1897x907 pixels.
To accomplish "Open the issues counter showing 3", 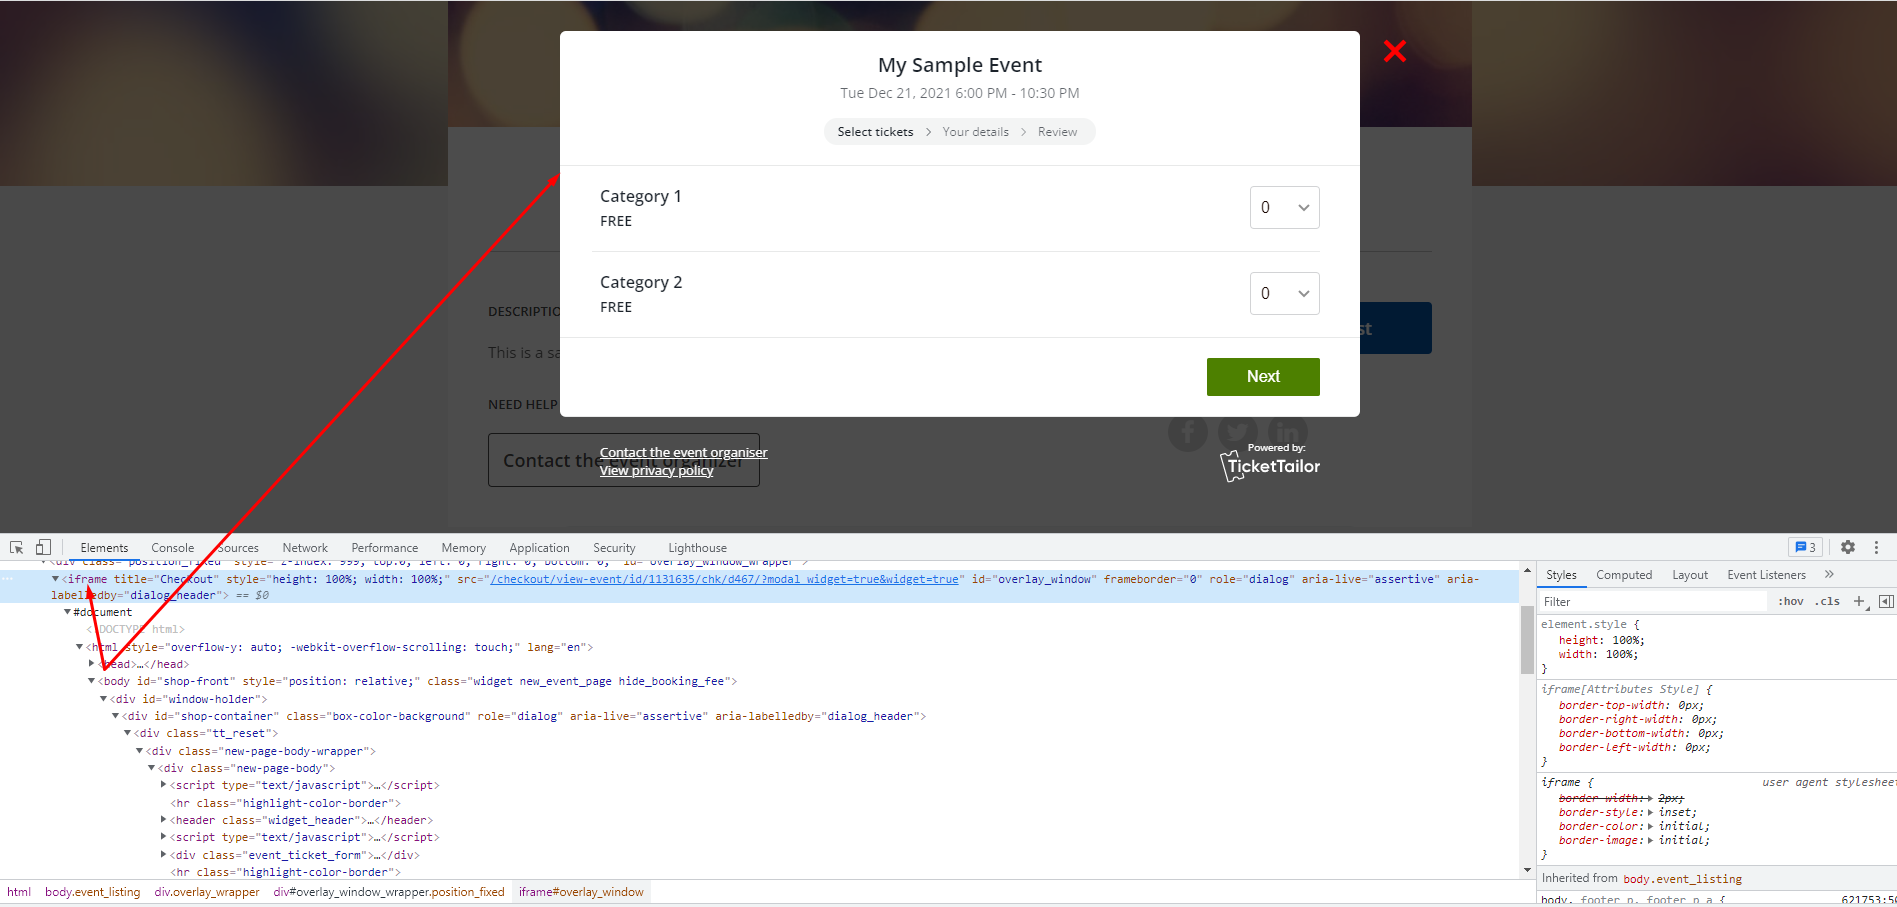I will pyautogui.click(x=1805, y=547).
